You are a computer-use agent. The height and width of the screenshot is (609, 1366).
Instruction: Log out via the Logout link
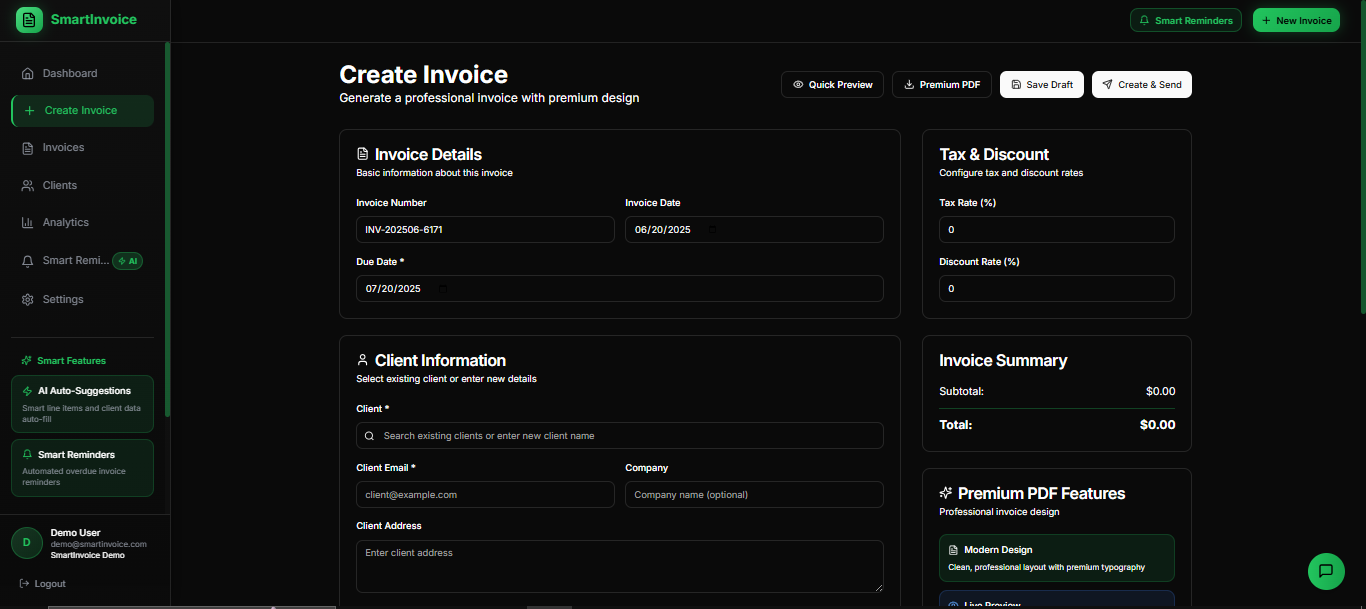pos(42,583)
